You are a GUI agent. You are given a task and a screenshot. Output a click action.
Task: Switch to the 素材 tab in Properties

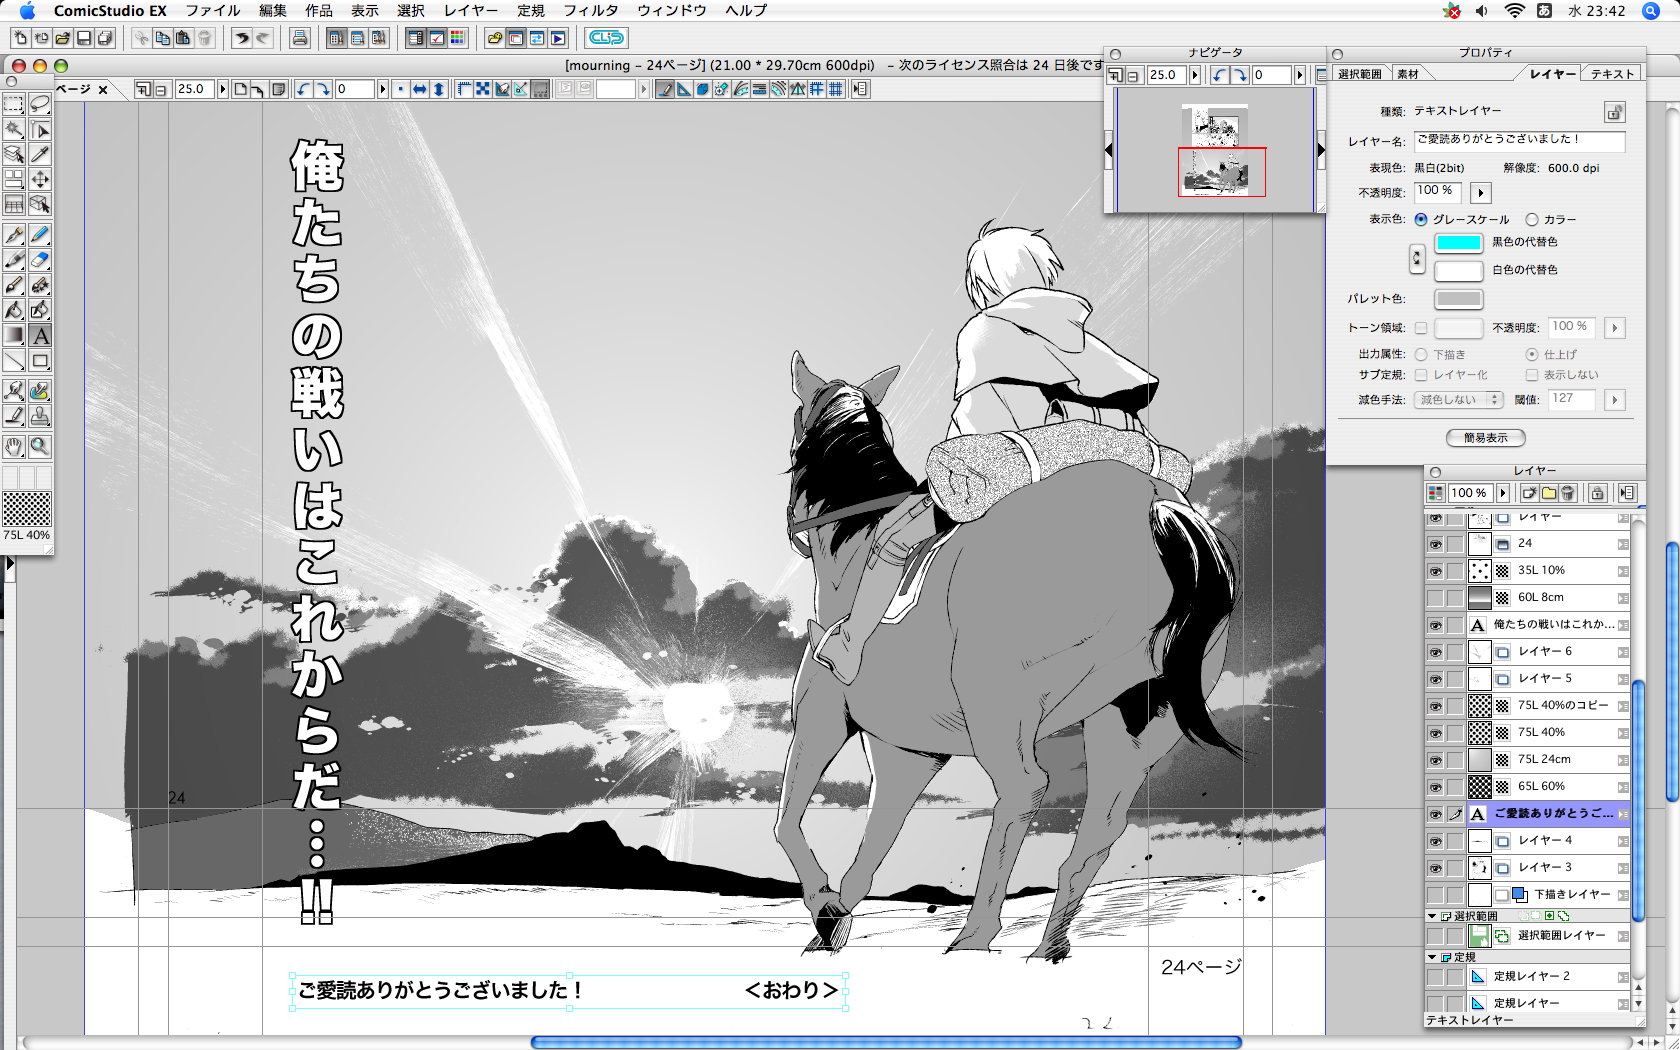1408,74
